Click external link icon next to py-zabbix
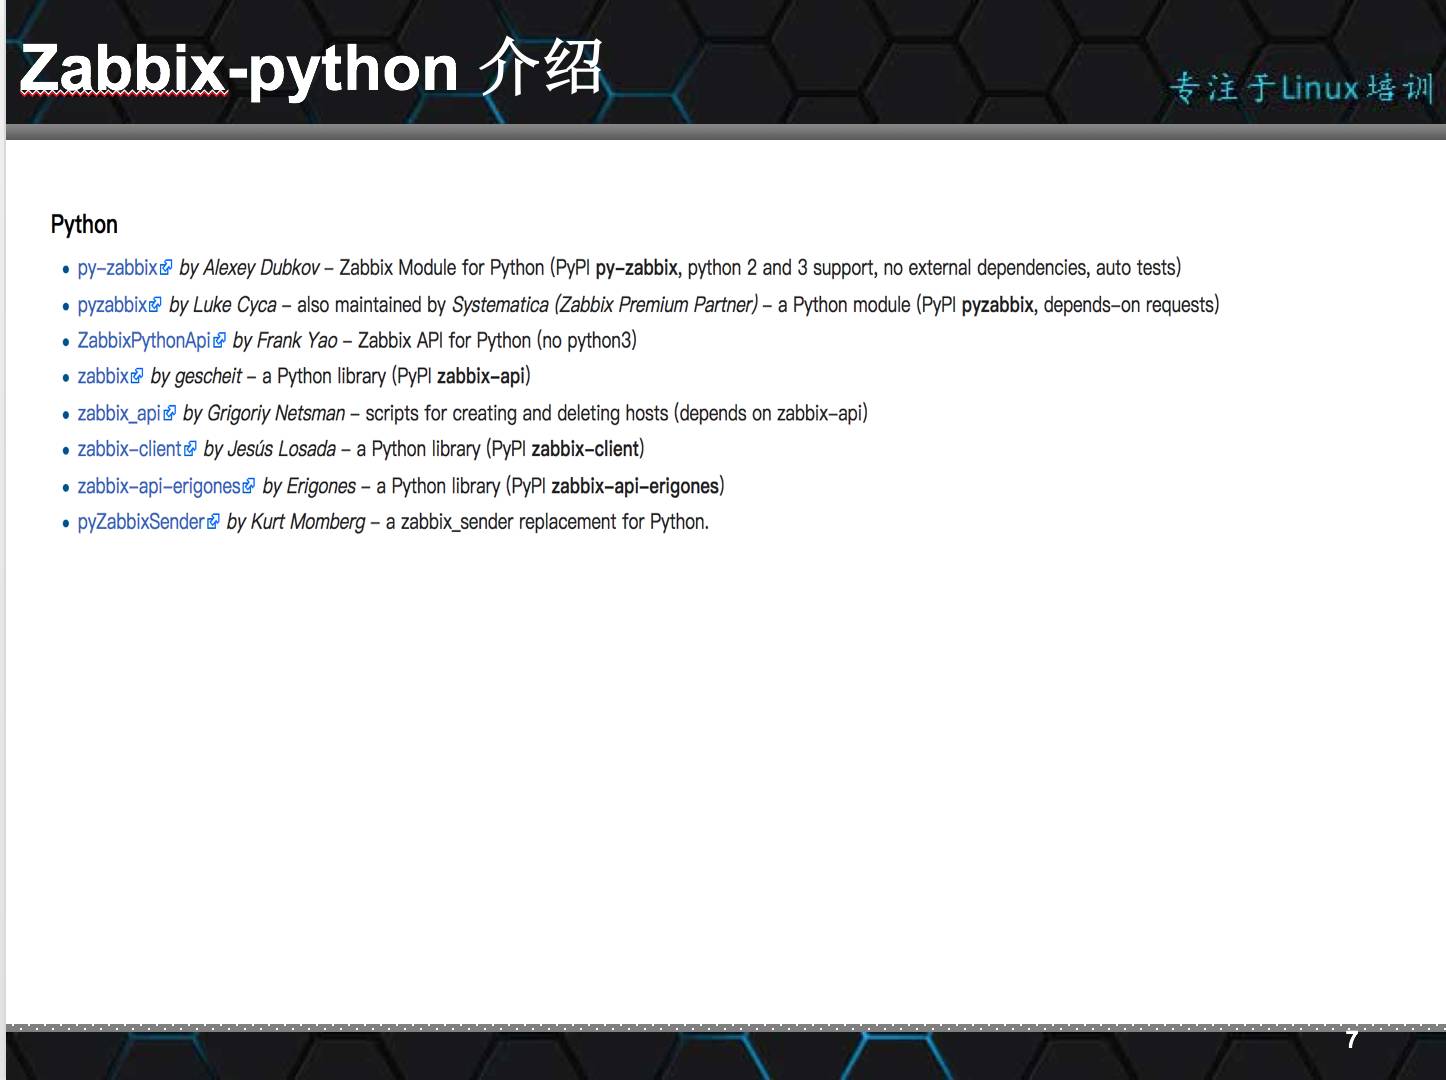This screenshot has width=1446, height=1080. [x=166, y=268]
